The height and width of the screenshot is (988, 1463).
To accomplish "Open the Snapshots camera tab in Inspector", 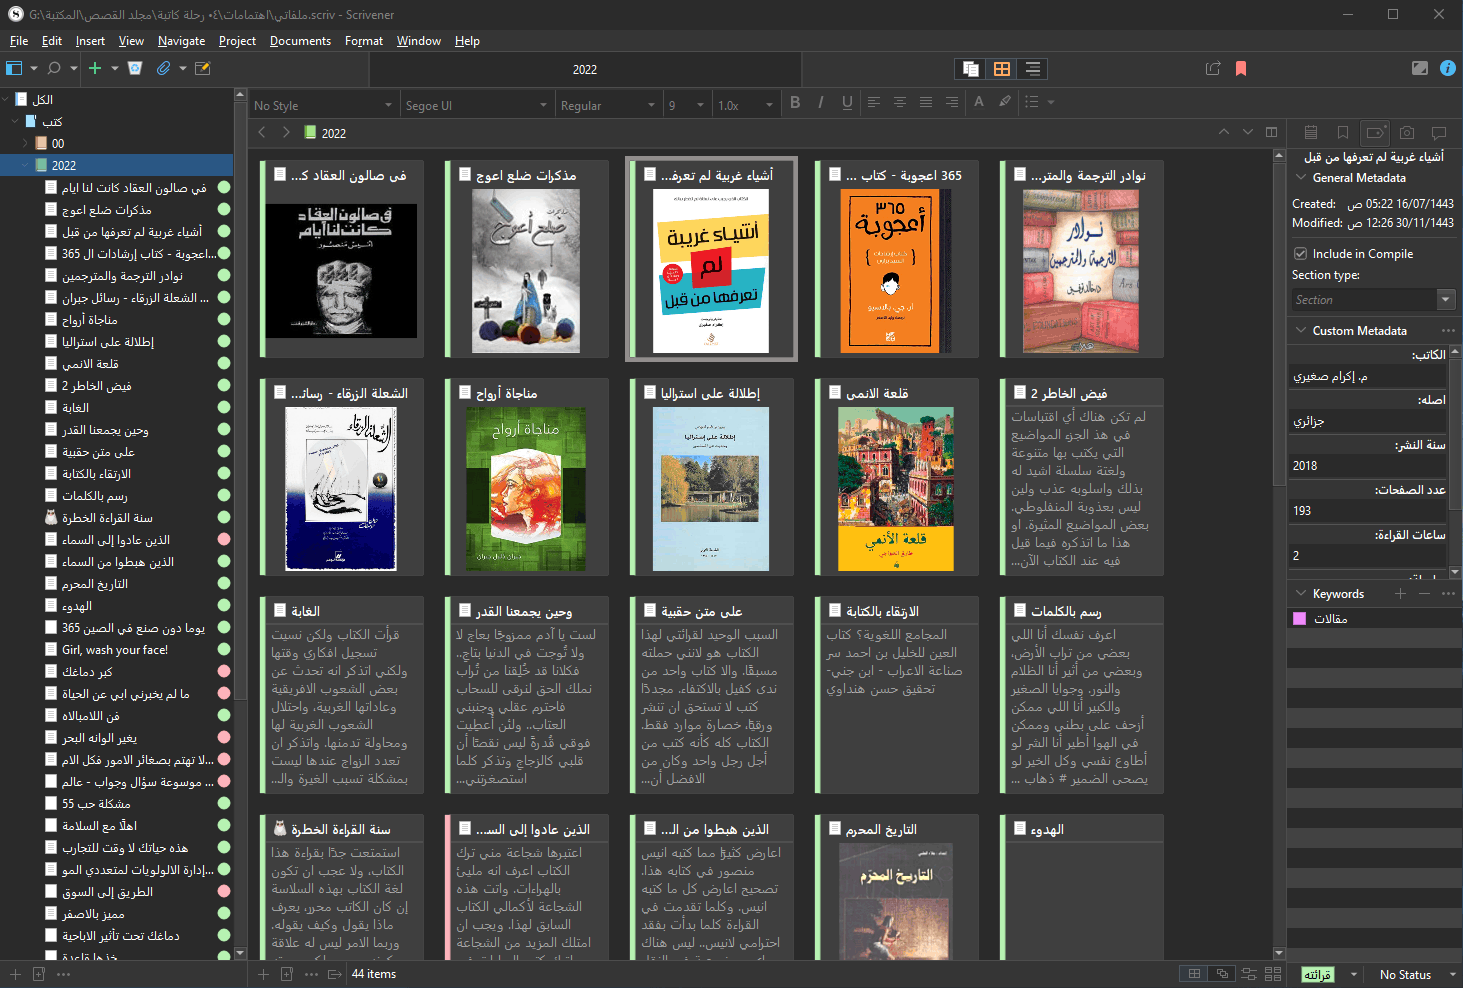I will [x=1407, y=132].
